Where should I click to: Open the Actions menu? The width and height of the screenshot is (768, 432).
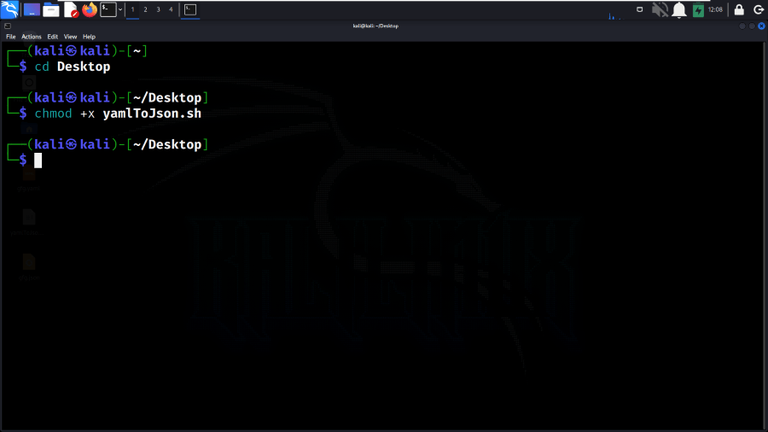point(31,37)
